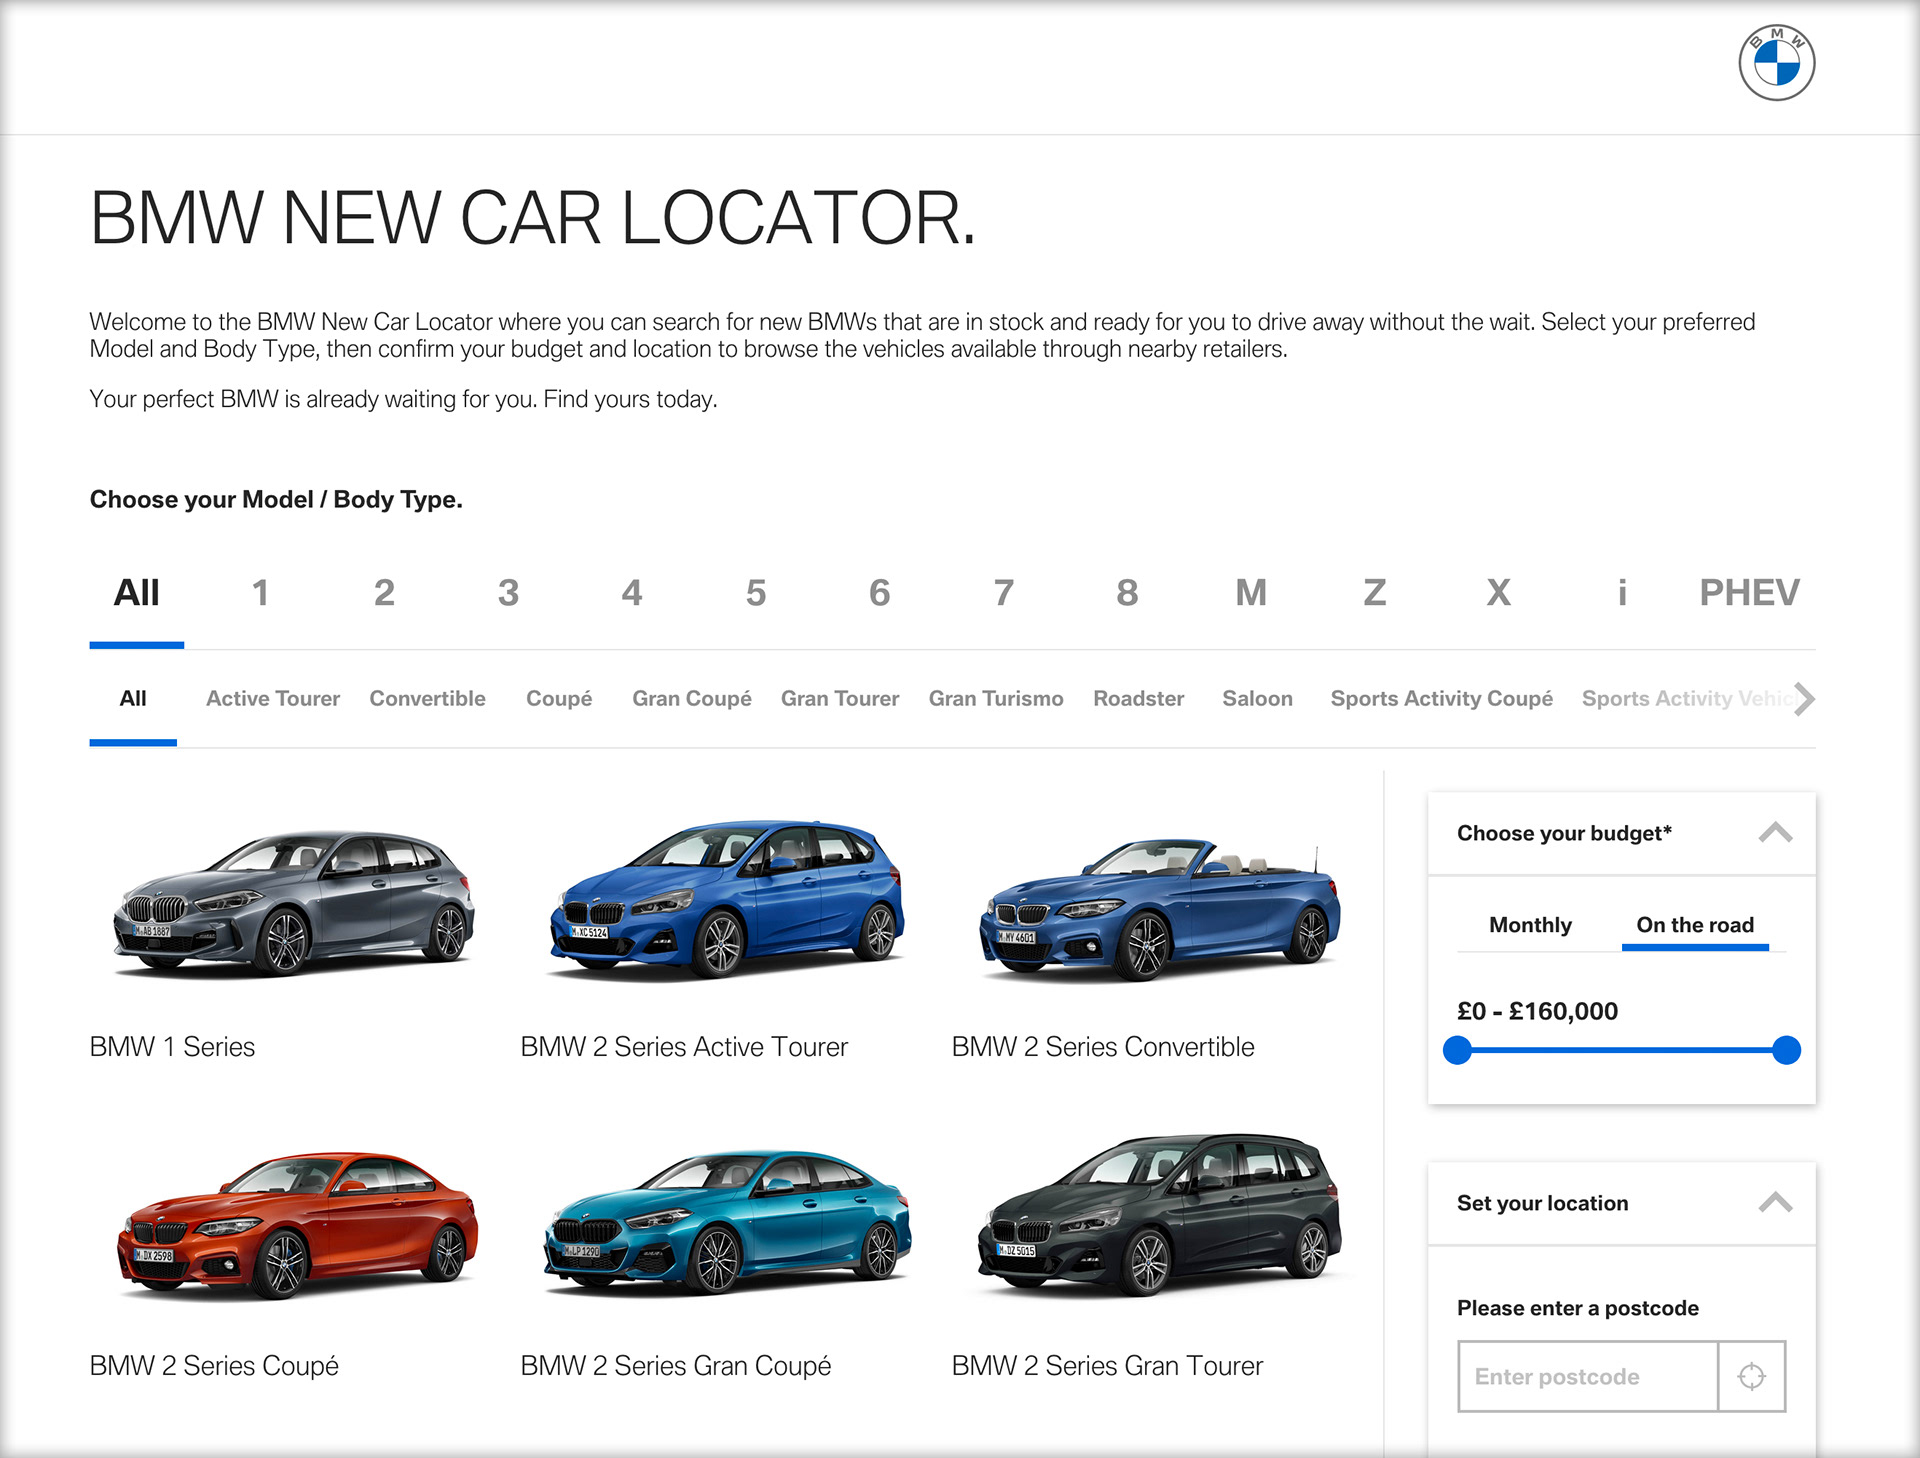Viewport: 1920px width, 1458px height.
Task: Click the locate-me crosshair icon
Action: 1751,1376
